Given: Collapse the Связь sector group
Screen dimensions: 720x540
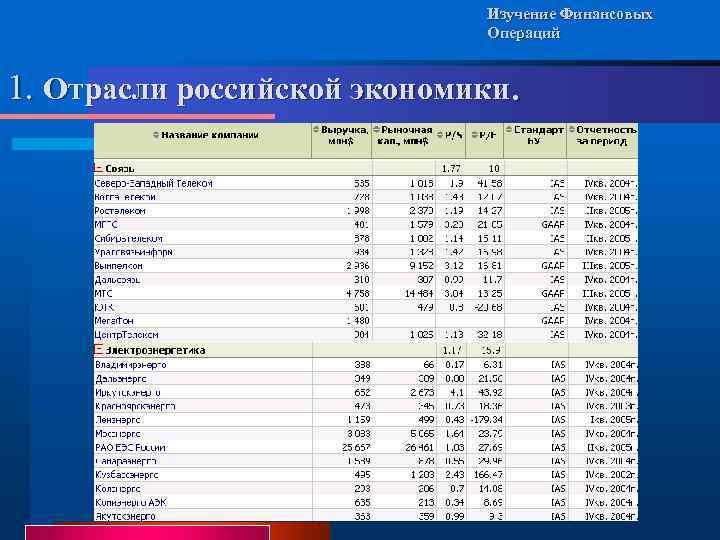Looking at the screenshot, I should (x=98, y=168).
